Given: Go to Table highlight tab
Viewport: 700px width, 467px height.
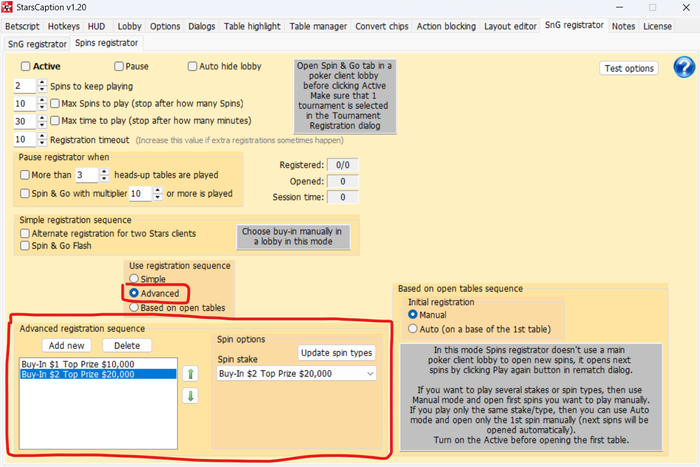Looking at the screenshot, I should pyautogui.click(x=252, y=26).
